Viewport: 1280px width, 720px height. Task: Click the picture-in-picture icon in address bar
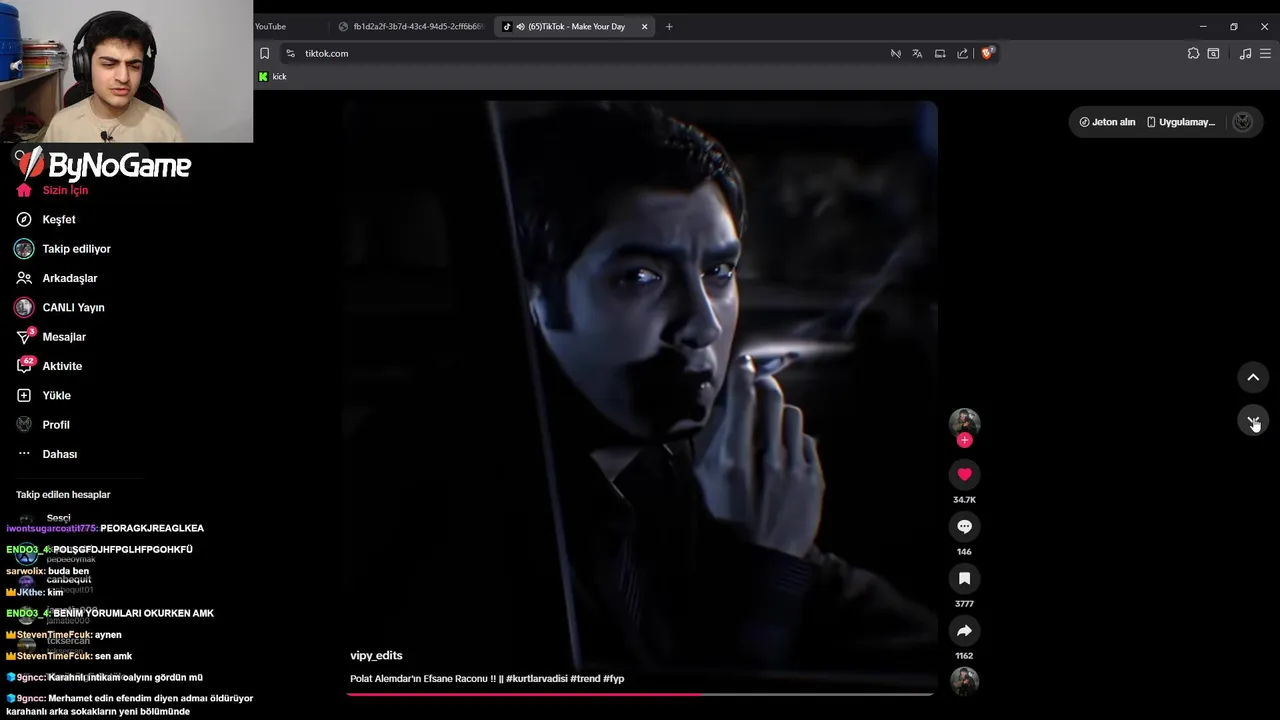pyautogui.click(x=940, y=54)
